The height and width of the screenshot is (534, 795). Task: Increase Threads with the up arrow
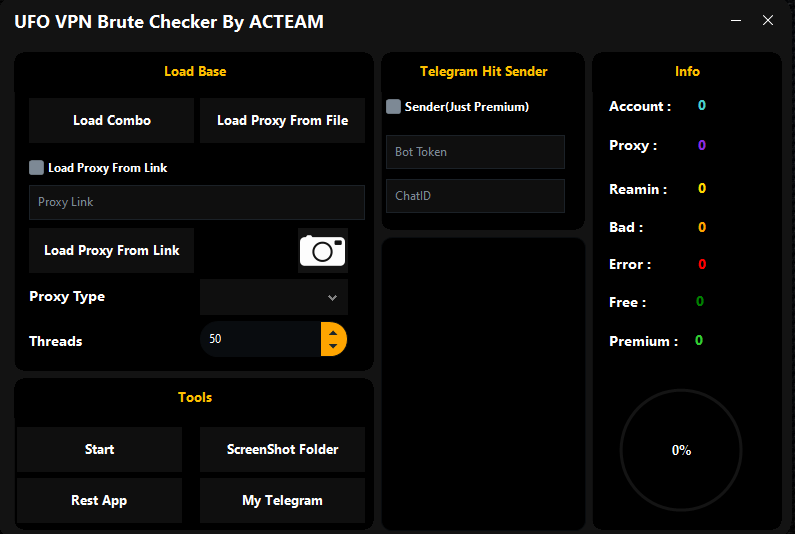(333, 333)
